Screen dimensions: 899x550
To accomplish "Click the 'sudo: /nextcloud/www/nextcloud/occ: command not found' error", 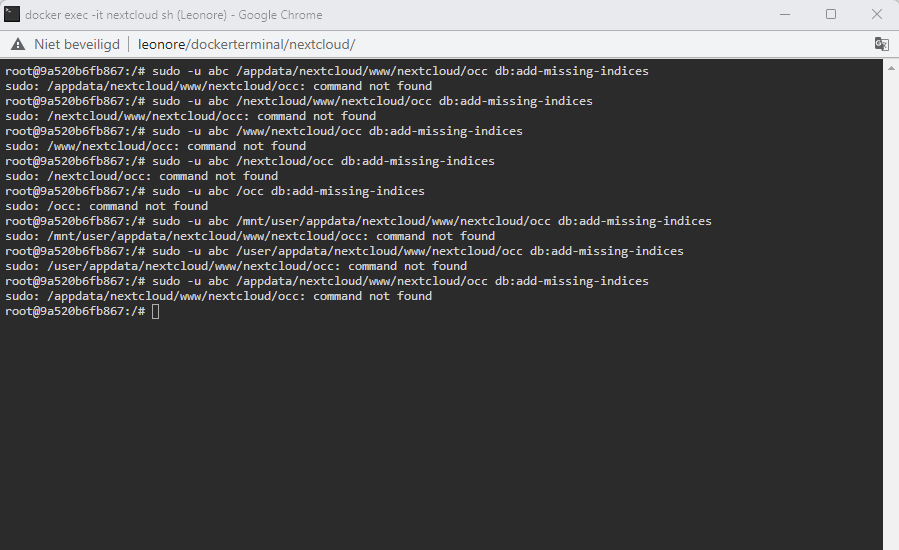I will (190, 116).
